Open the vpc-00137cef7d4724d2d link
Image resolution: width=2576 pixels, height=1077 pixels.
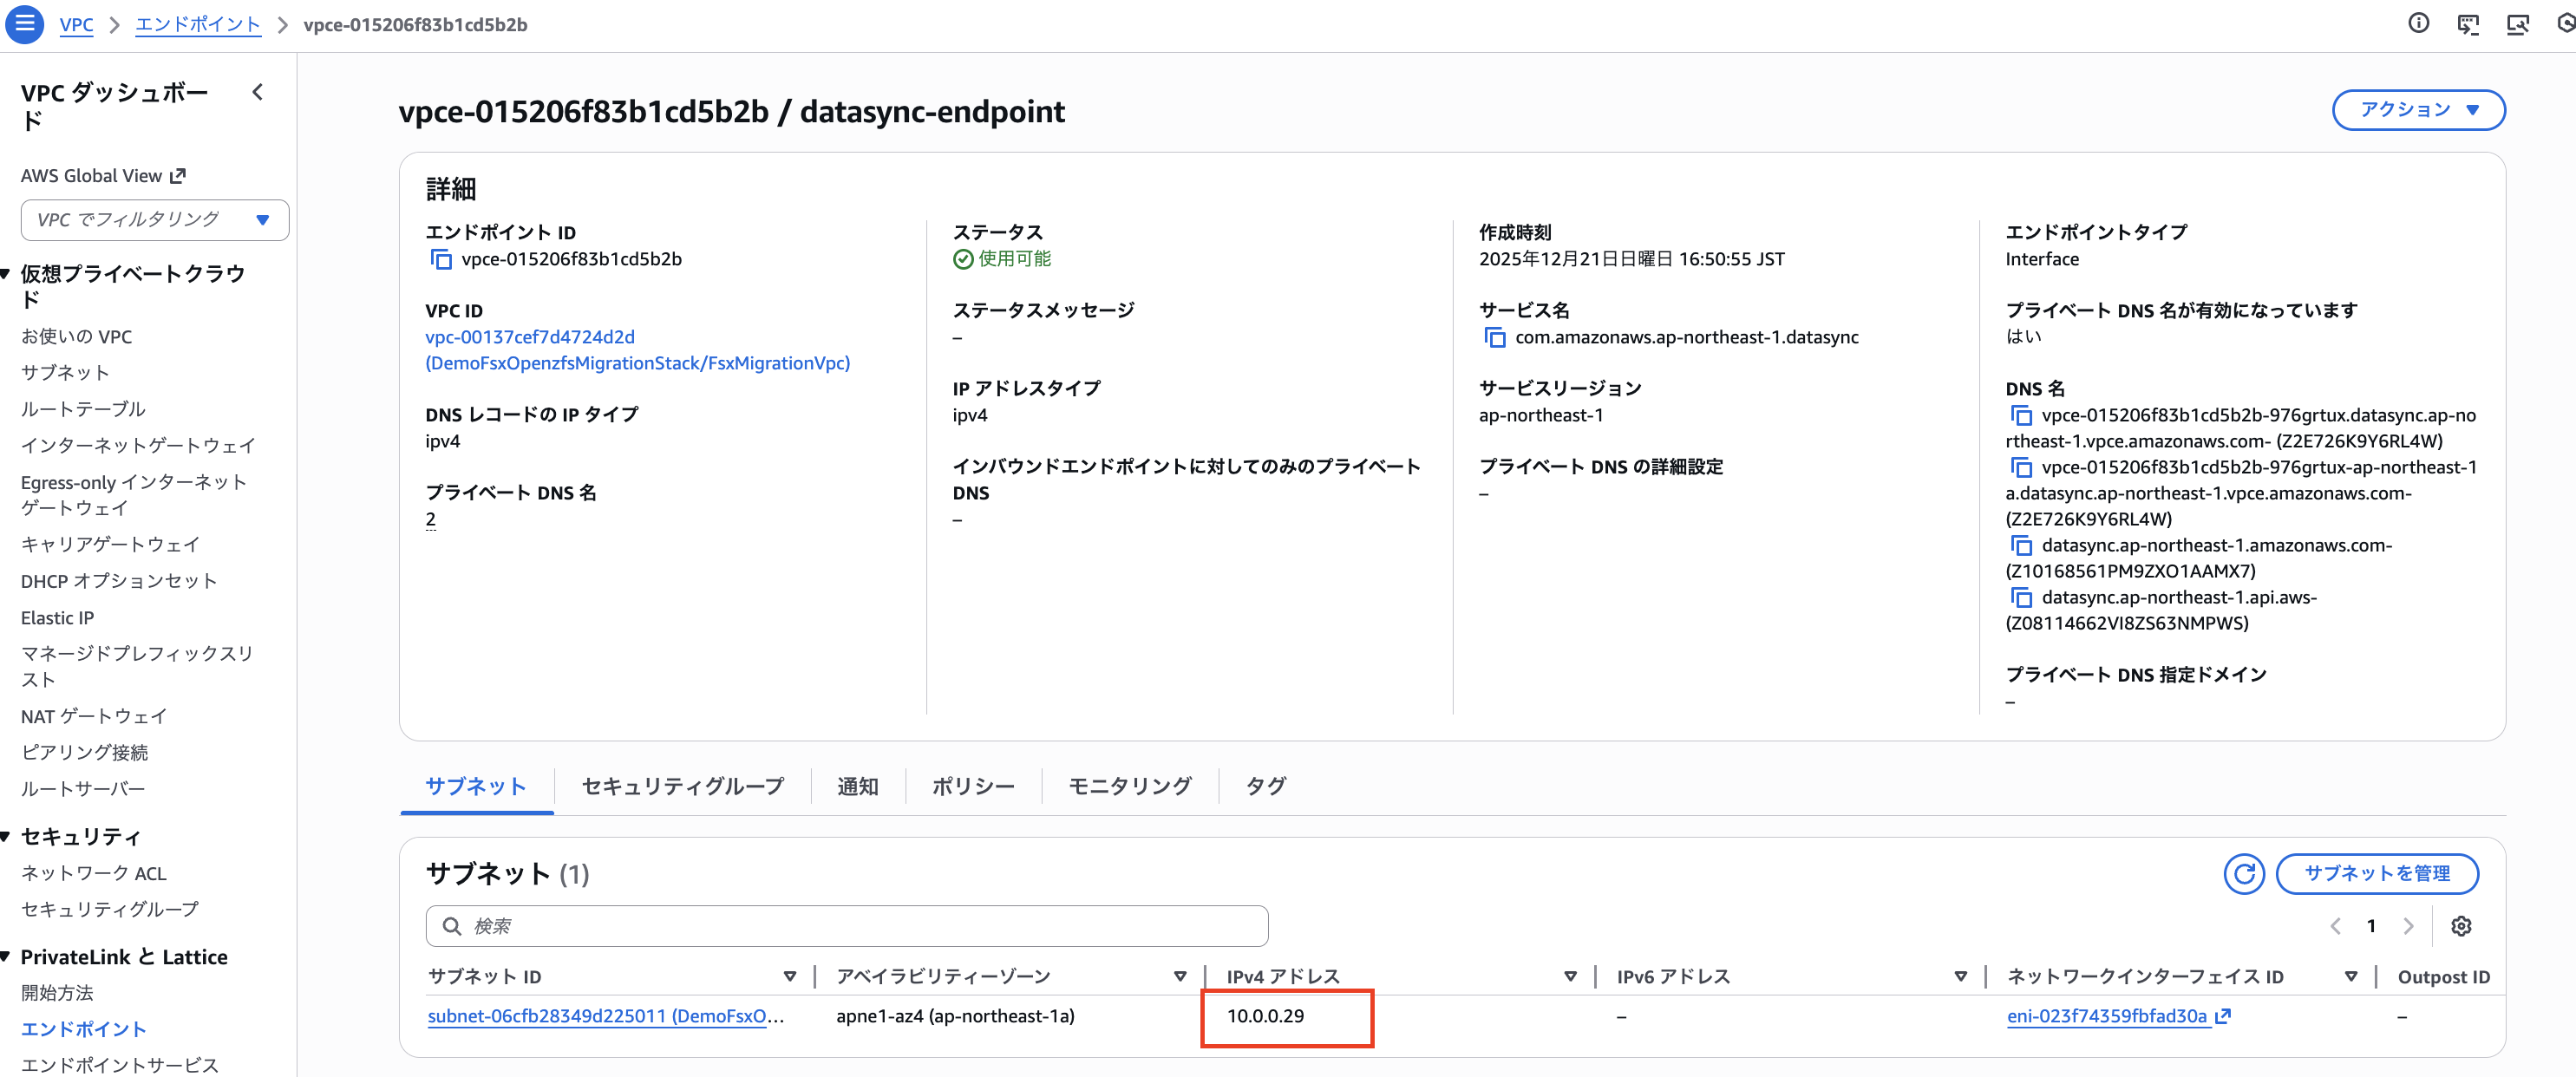click(529, 337)
